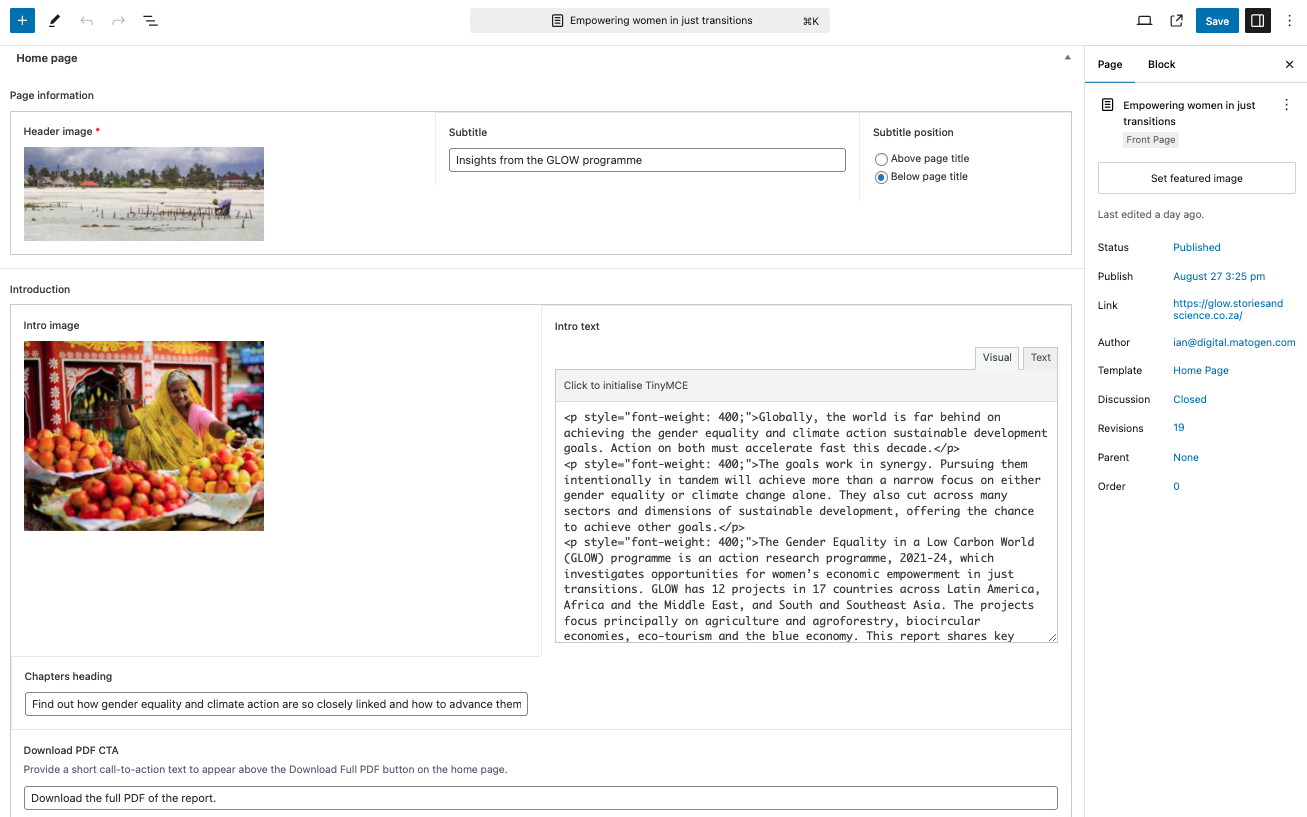Switch to the Block tab
Viewport: 1307px width, 817px height.
point(1161,64)
